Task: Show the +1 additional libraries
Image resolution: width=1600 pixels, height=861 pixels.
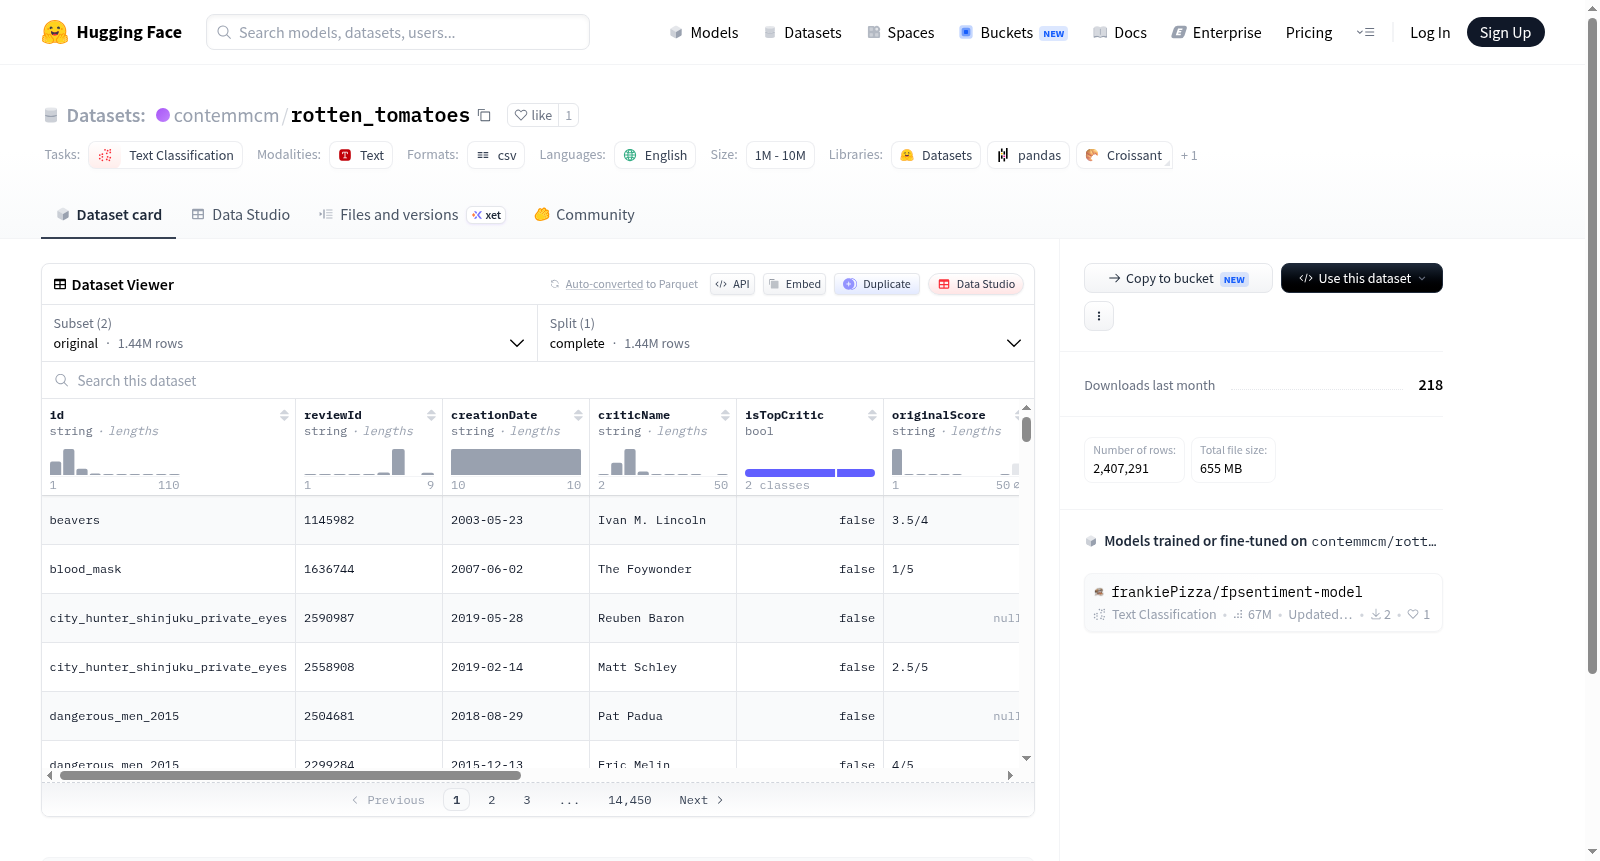Action: point(1189,155)
